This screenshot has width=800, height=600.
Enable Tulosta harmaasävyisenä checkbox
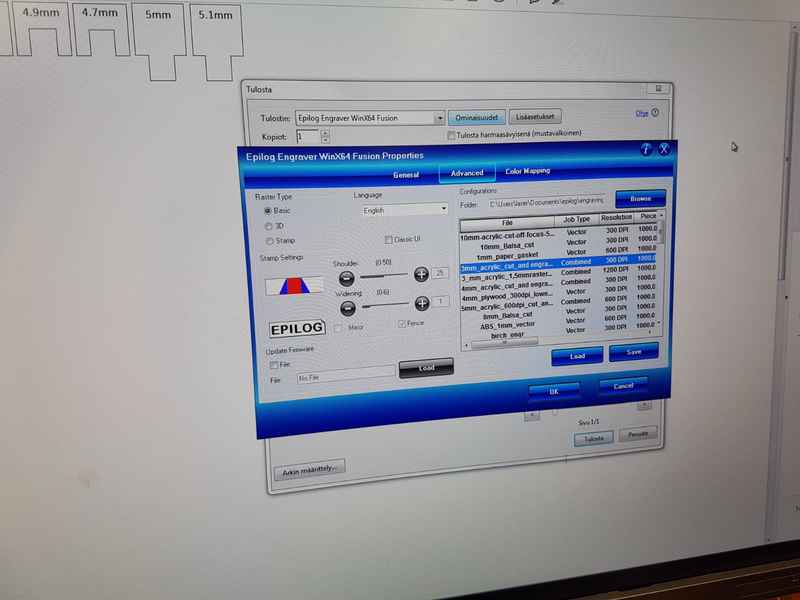click(451, 136)
